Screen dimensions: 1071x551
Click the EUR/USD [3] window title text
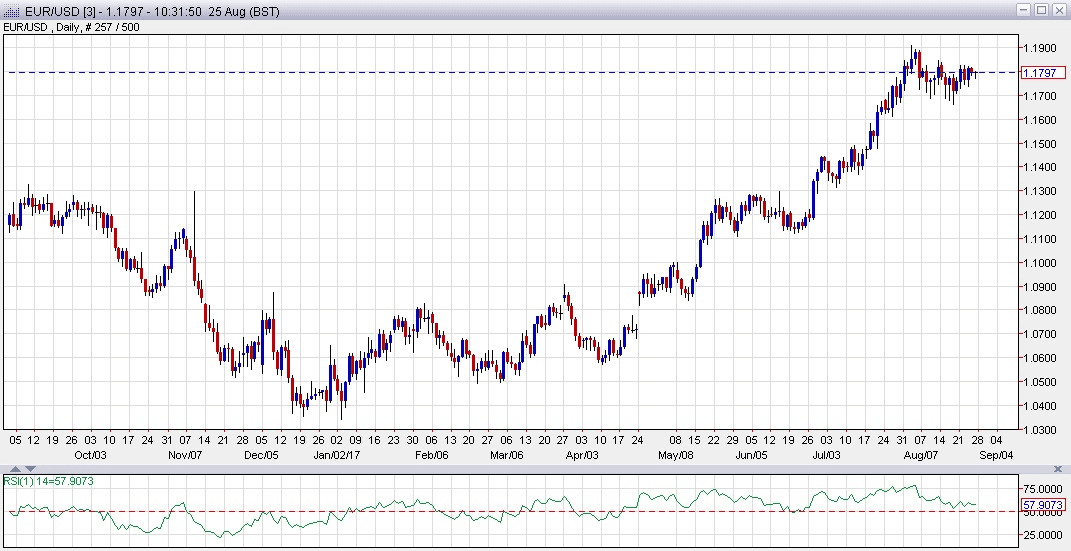150,11
